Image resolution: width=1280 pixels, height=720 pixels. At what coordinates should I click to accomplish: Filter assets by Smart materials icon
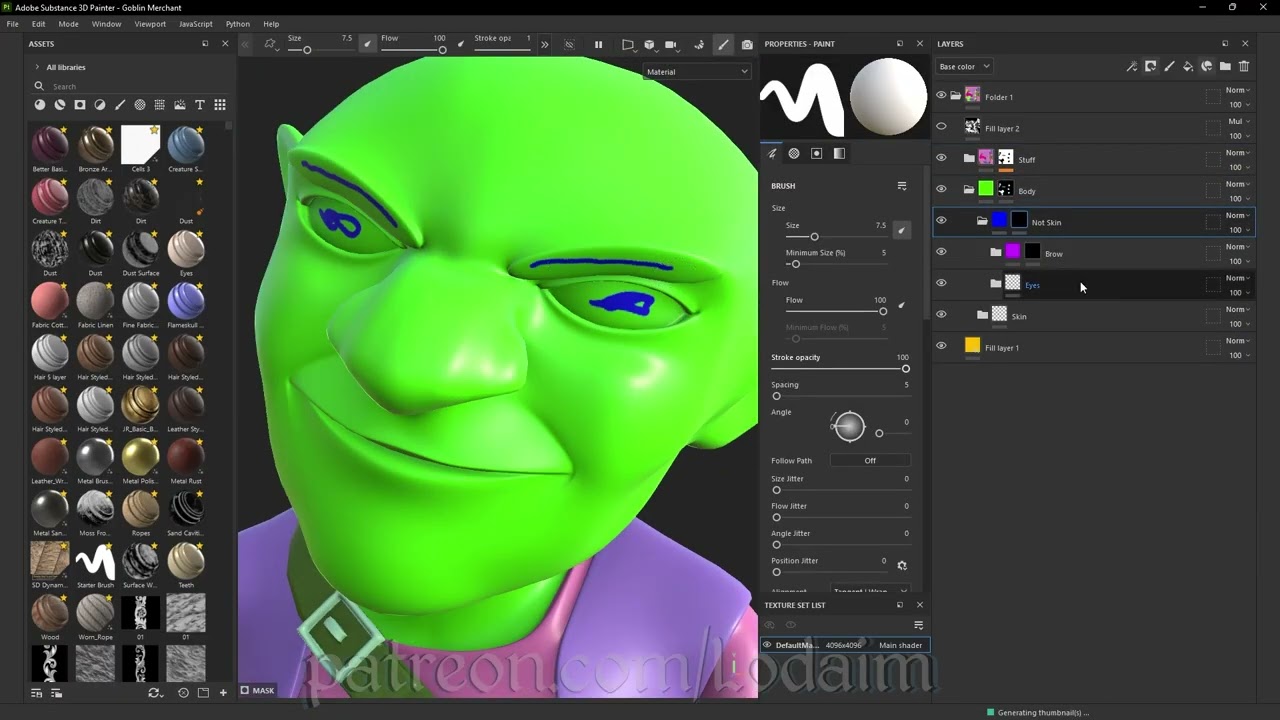[60, 105]
